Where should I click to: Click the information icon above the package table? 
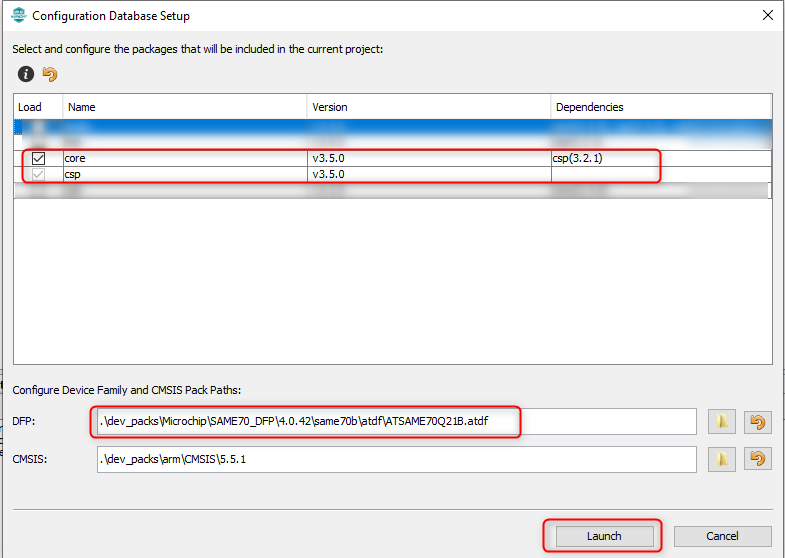pyautogui.click(x=26, y=74)
